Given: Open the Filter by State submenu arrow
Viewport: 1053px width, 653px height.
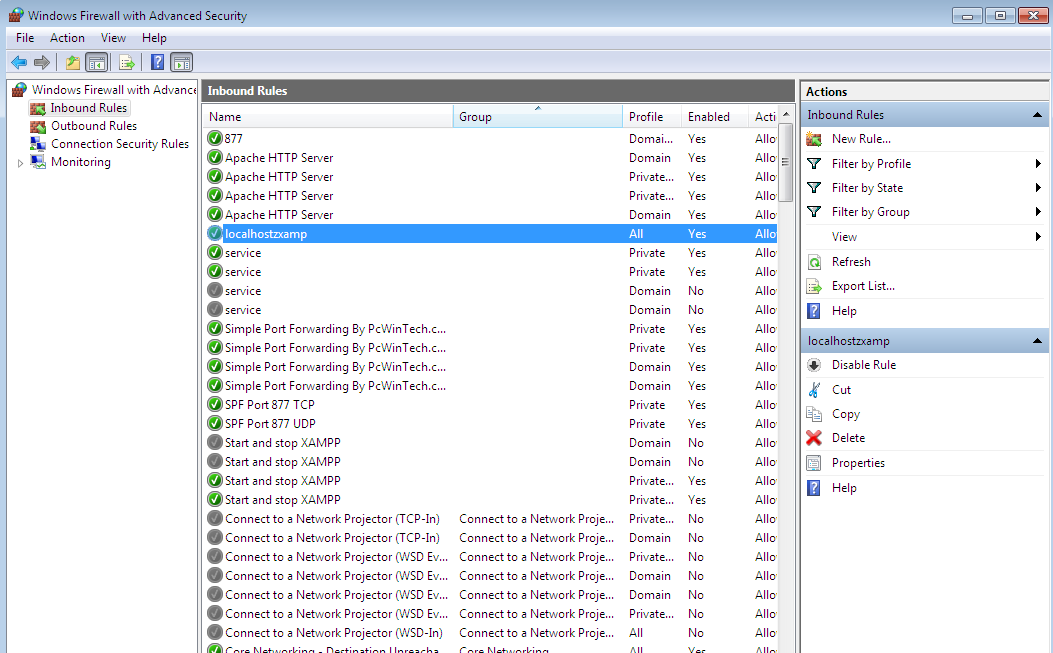Looking at the screenshot, I should 1038,187.
